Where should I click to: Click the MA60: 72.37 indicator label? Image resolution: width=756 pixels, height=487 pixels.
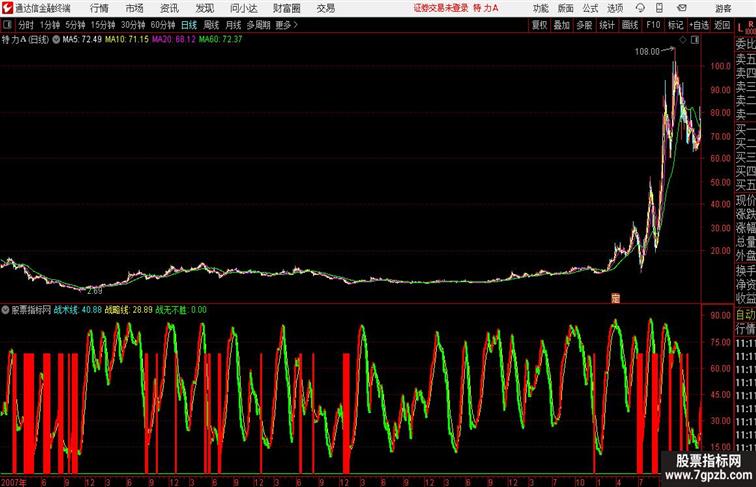click(x=220, y=40)
